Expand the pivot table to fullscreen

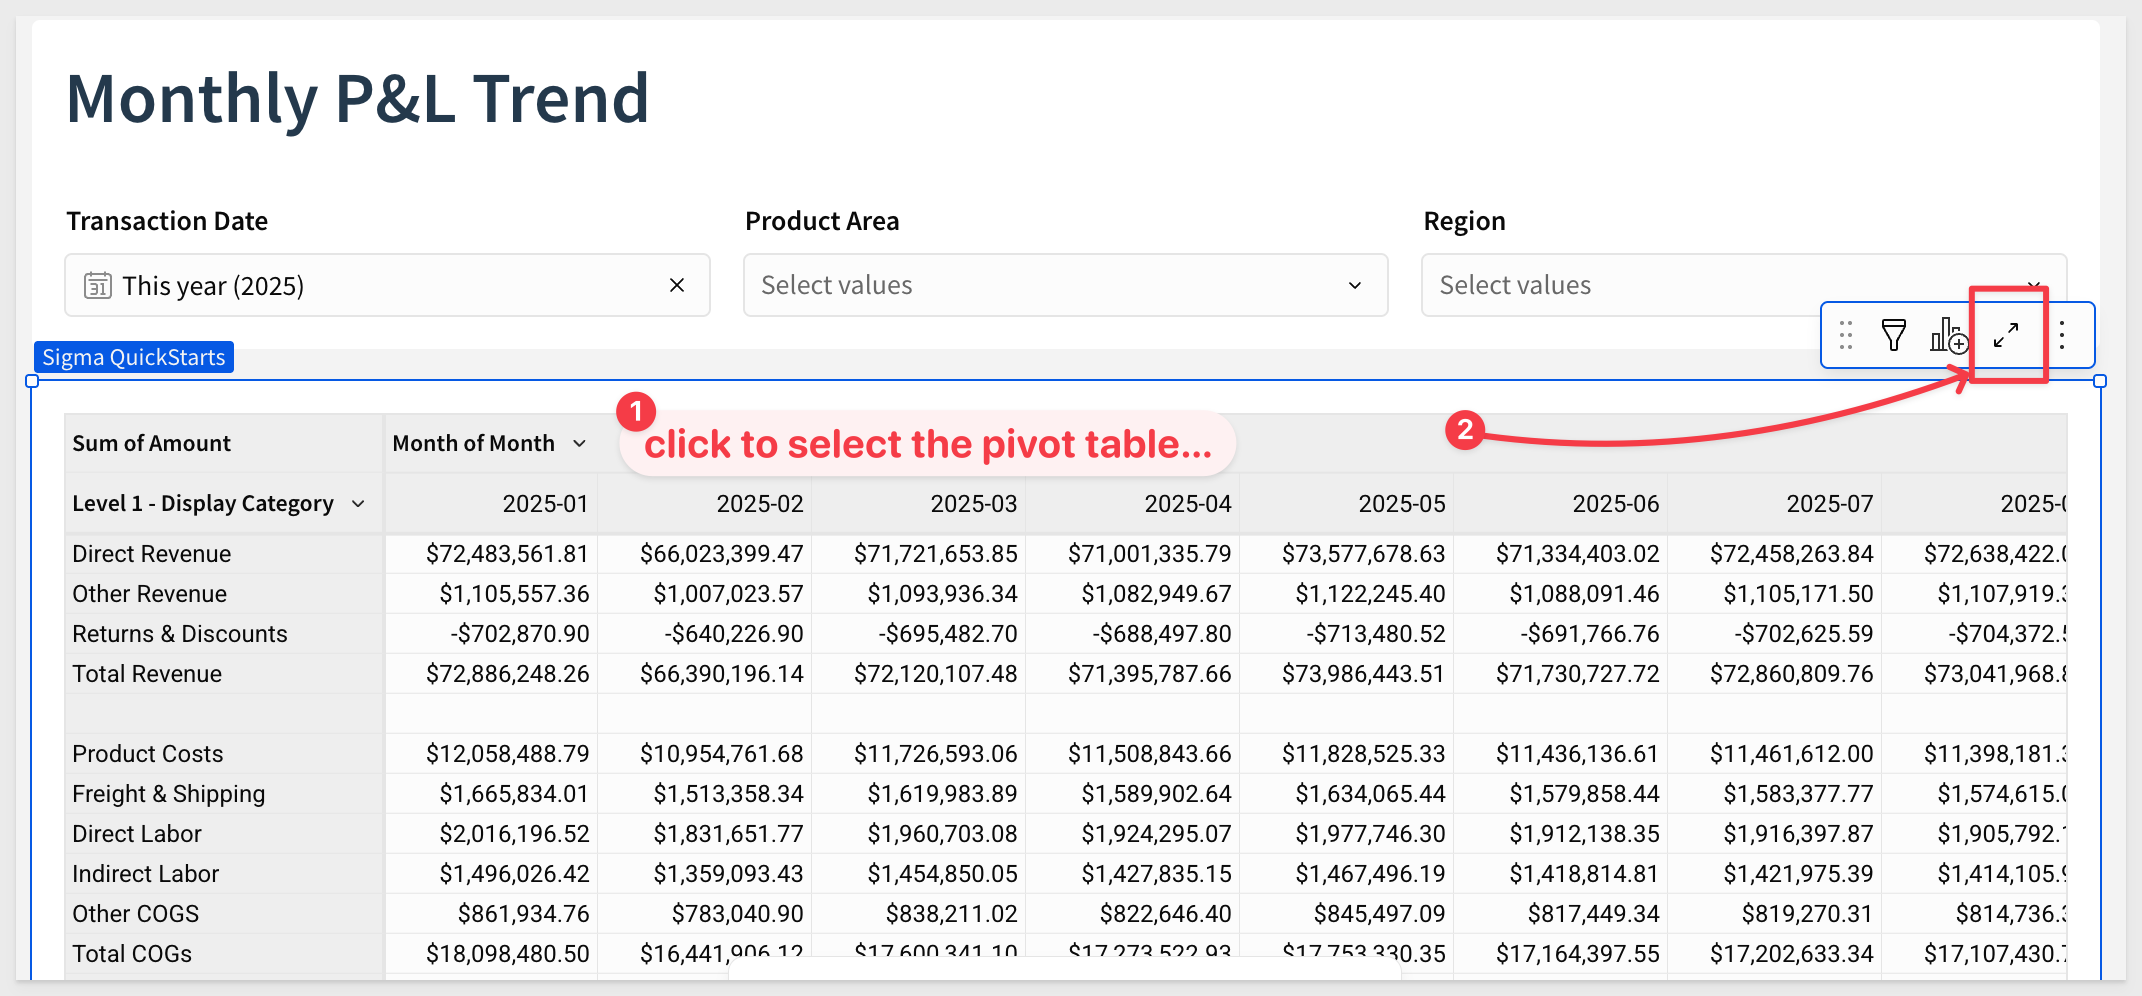click(2006, 335)
